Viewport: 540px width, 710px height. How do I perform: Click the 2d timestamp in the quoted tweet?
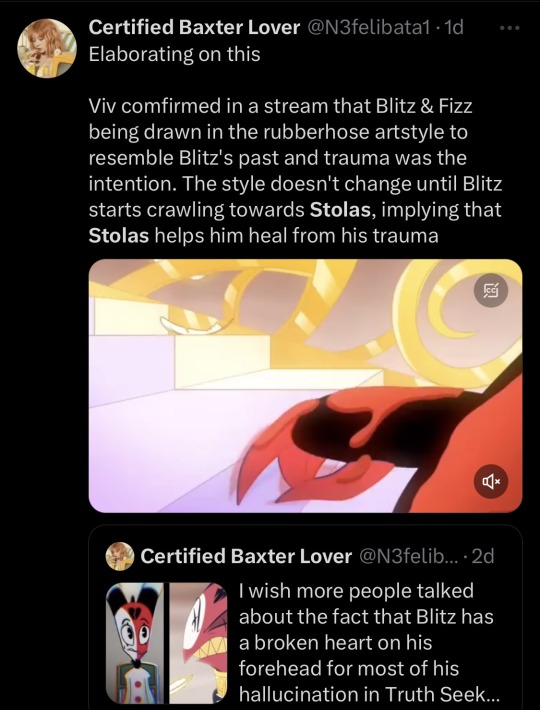tap(483, 556)
